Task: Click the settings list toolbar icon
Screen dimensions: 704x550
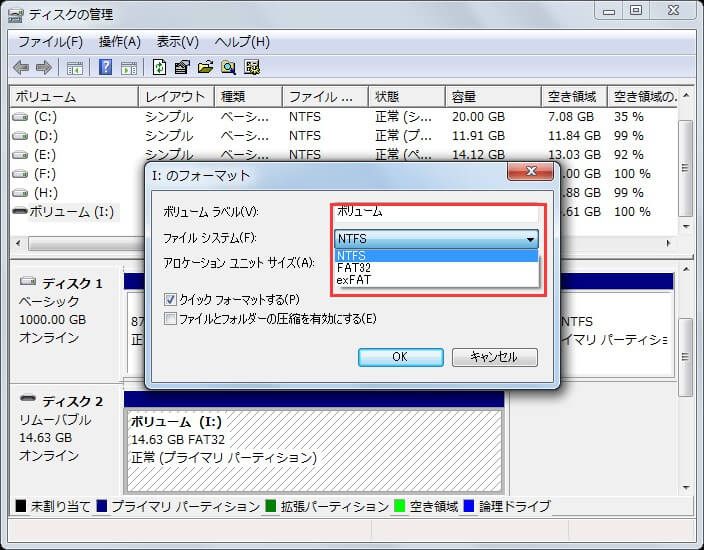Action: pyautogui.click(x=252, y=67)
